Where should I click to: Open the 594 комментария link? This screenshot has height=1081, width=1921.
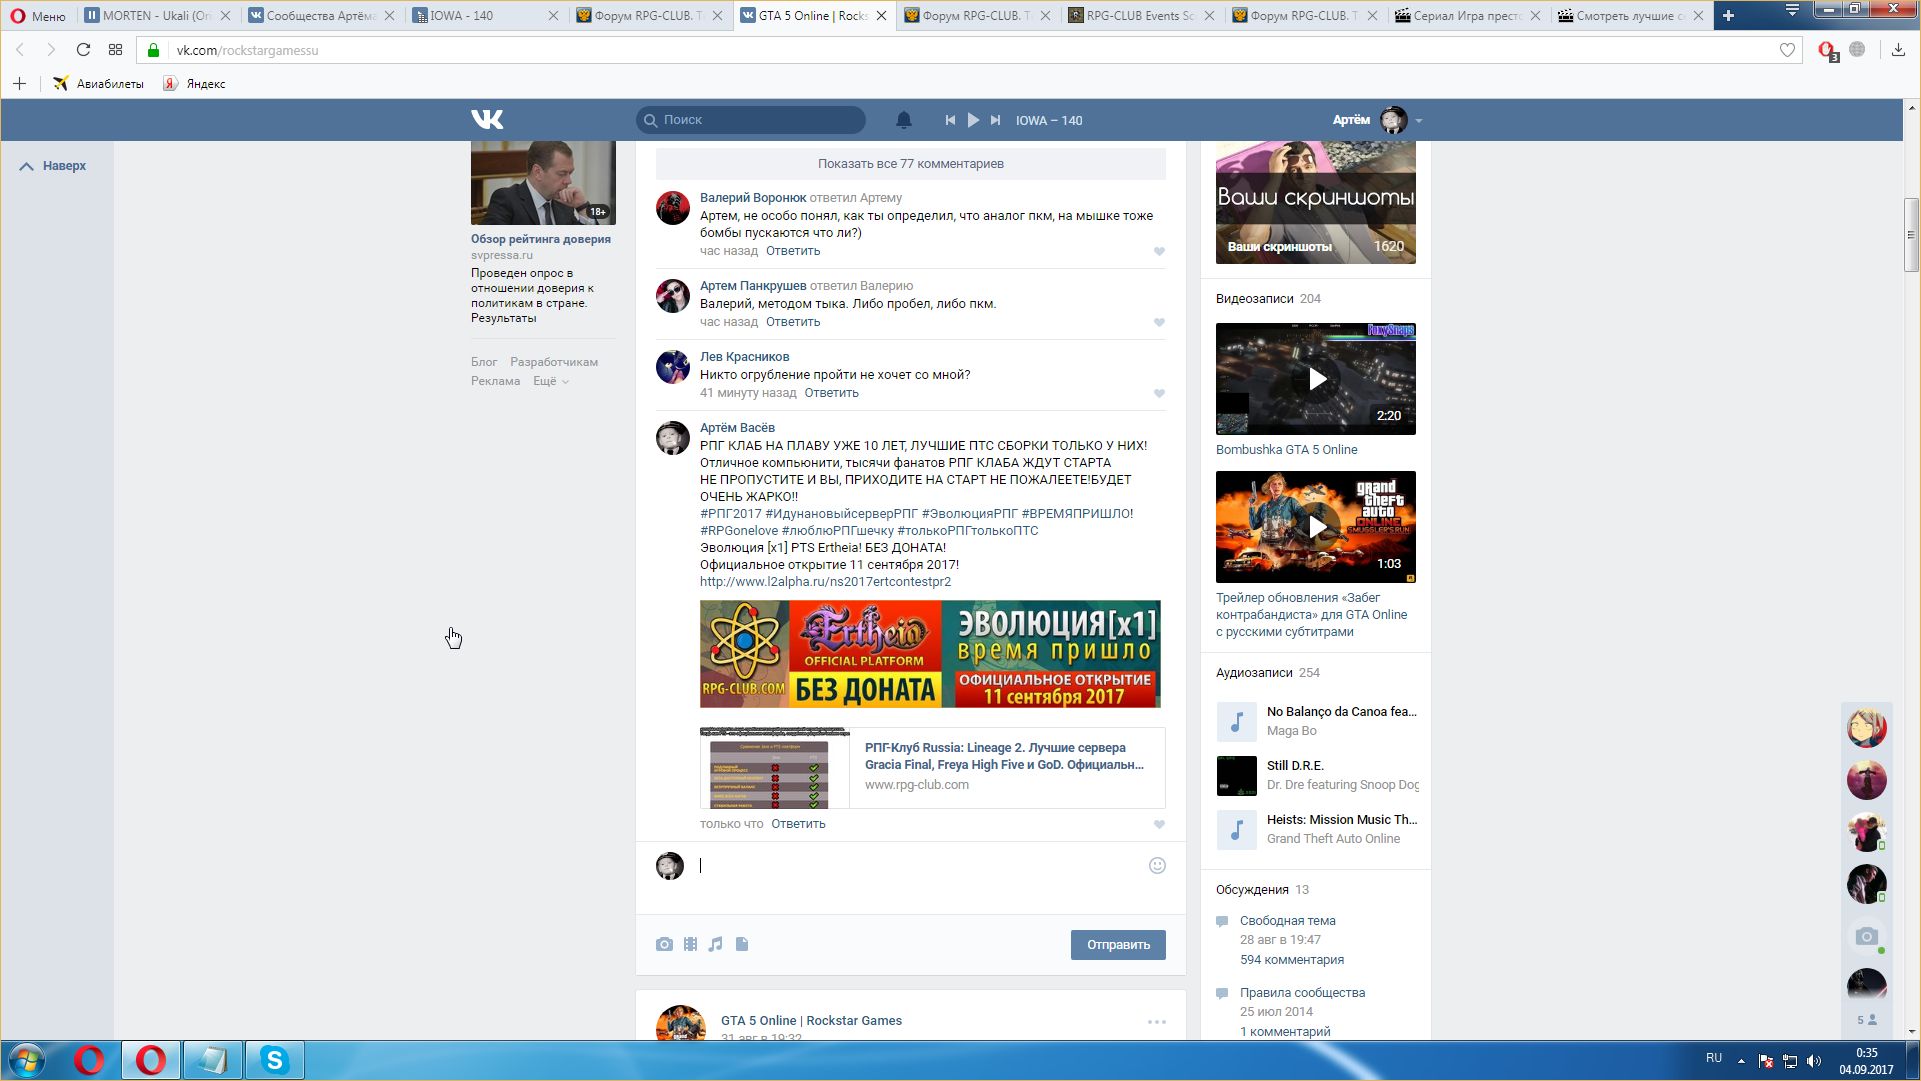pyautogui.click(x=1292, y=960)
